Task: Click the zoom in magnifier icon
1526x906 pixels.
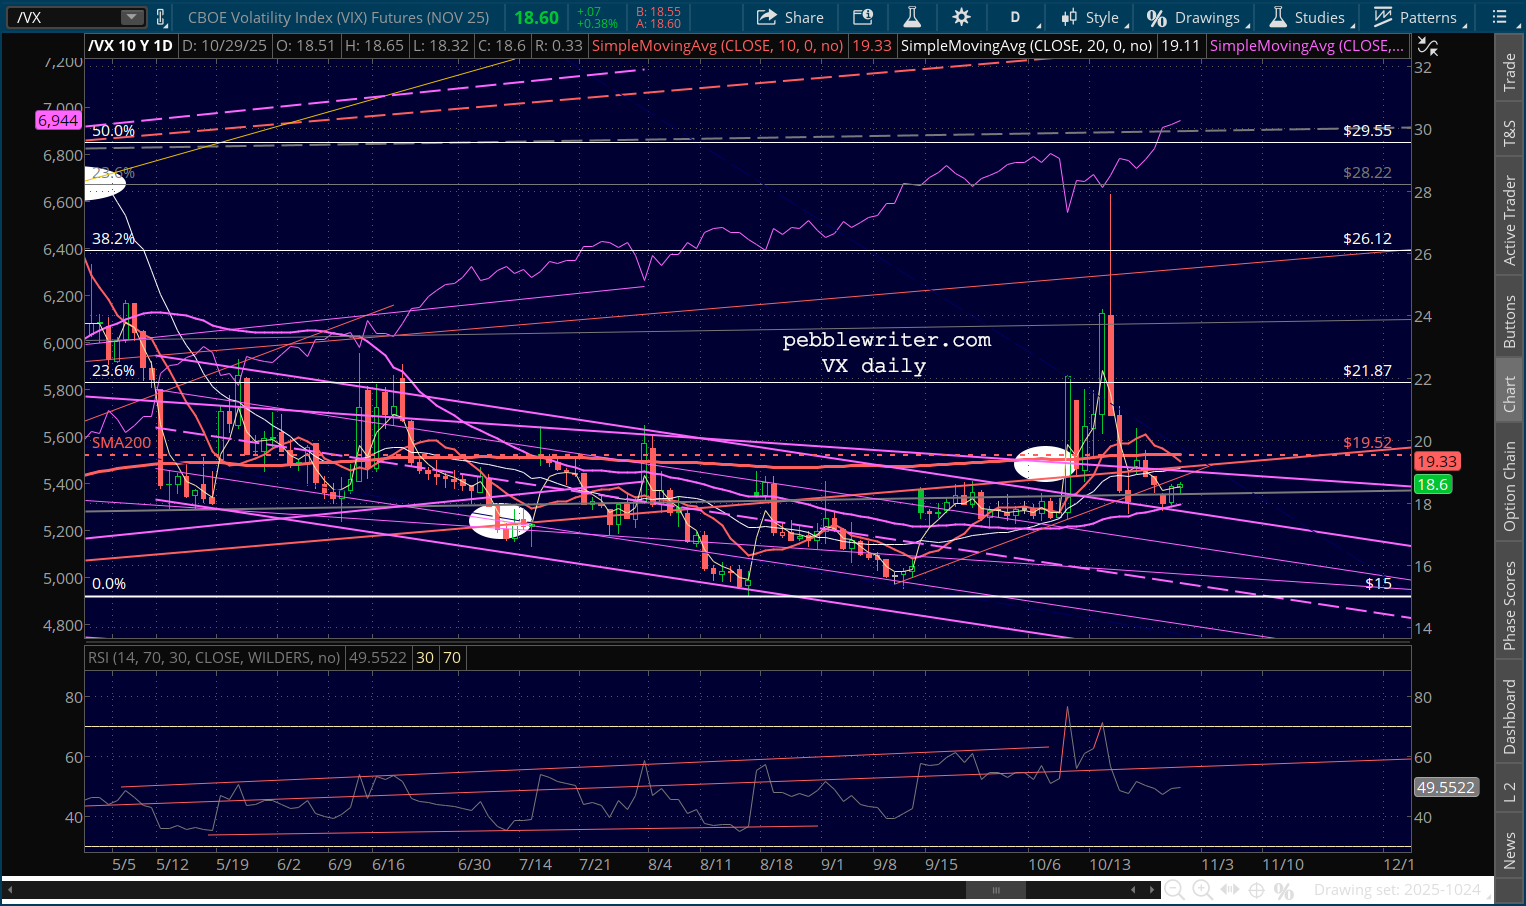Action: tap(1203, 890)
